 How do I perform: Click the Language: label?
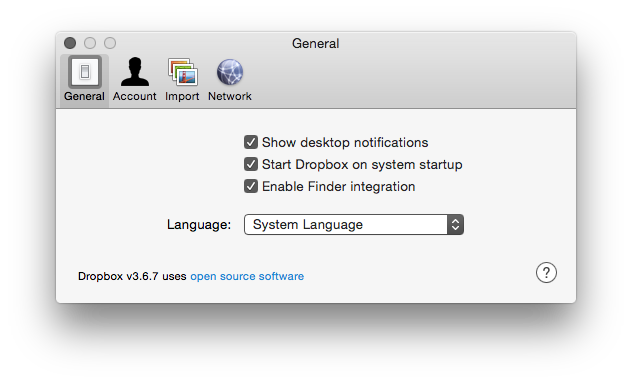(x=199, y=225)
